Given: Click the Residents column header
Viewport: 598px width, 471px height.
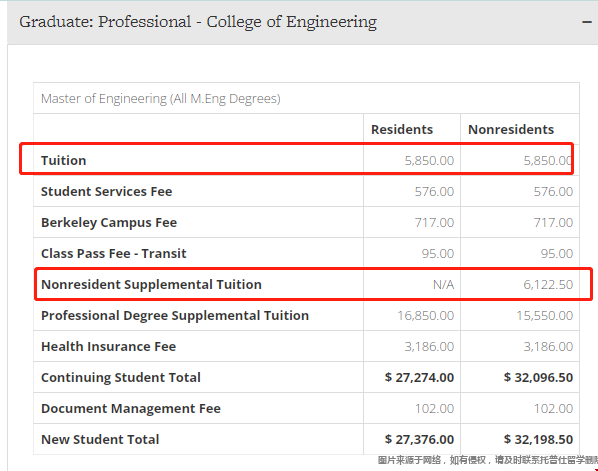Looking at the screenshot, I should coord(402,129).
